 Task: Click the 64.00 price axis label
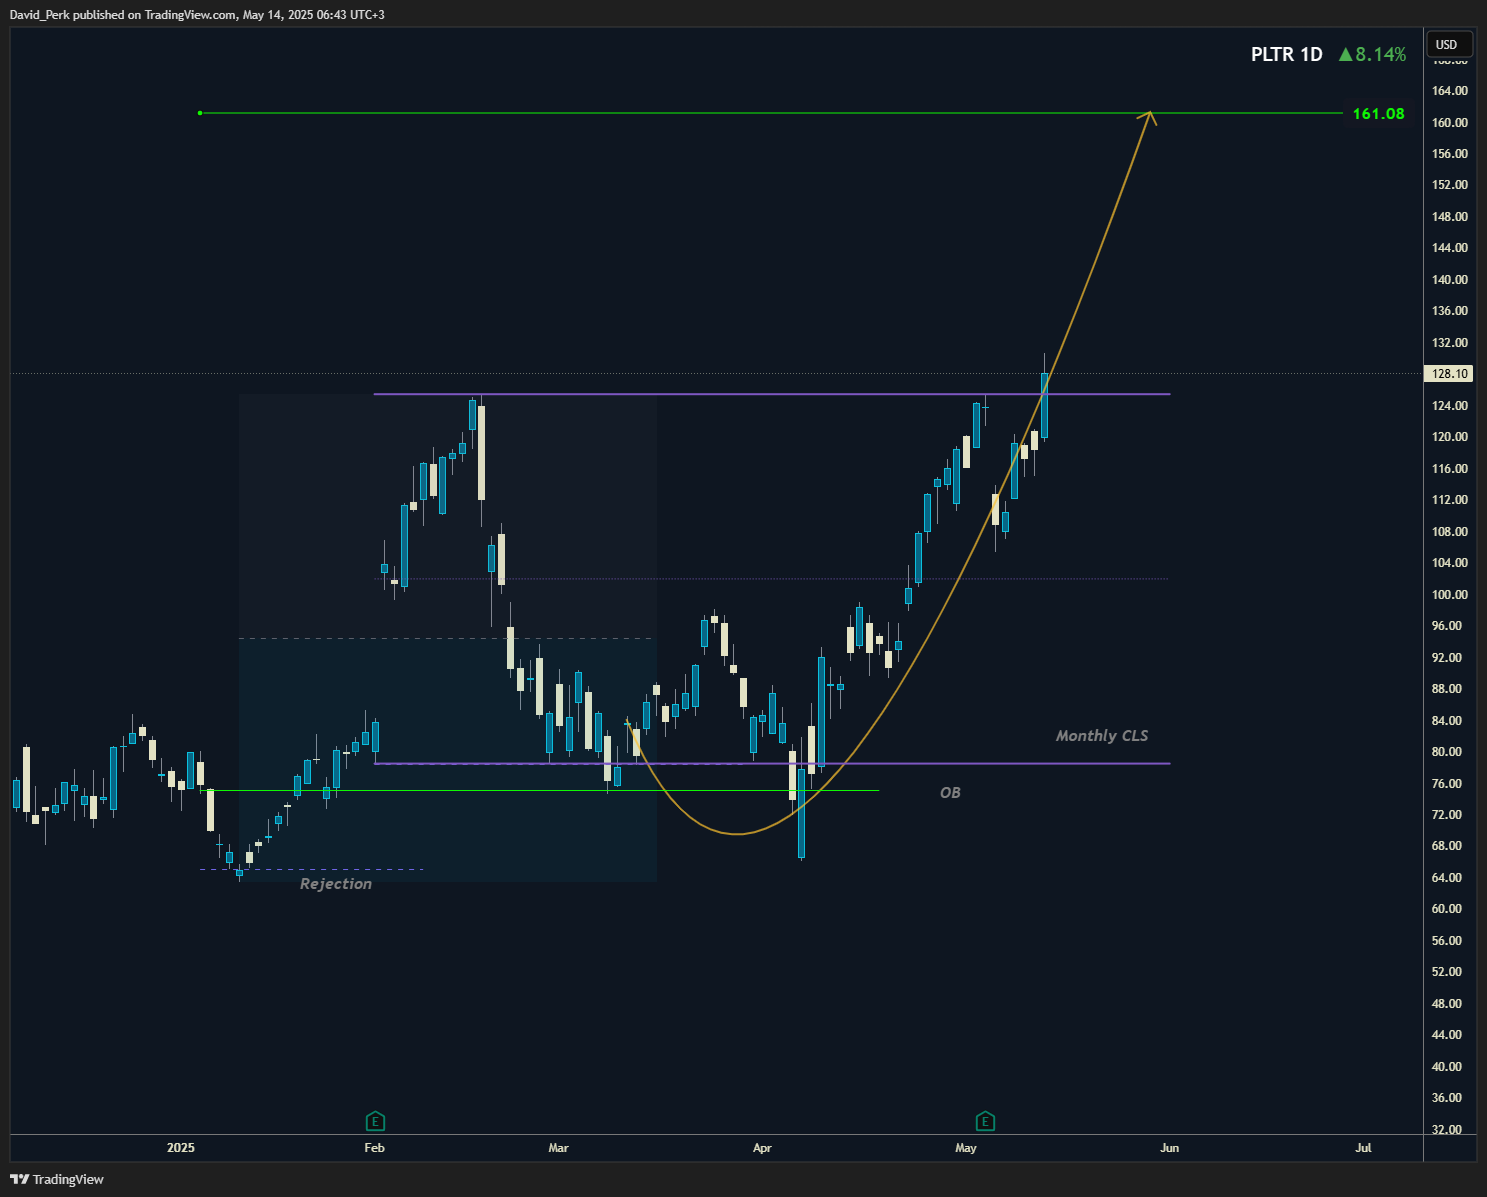[x=1449, y=878]
